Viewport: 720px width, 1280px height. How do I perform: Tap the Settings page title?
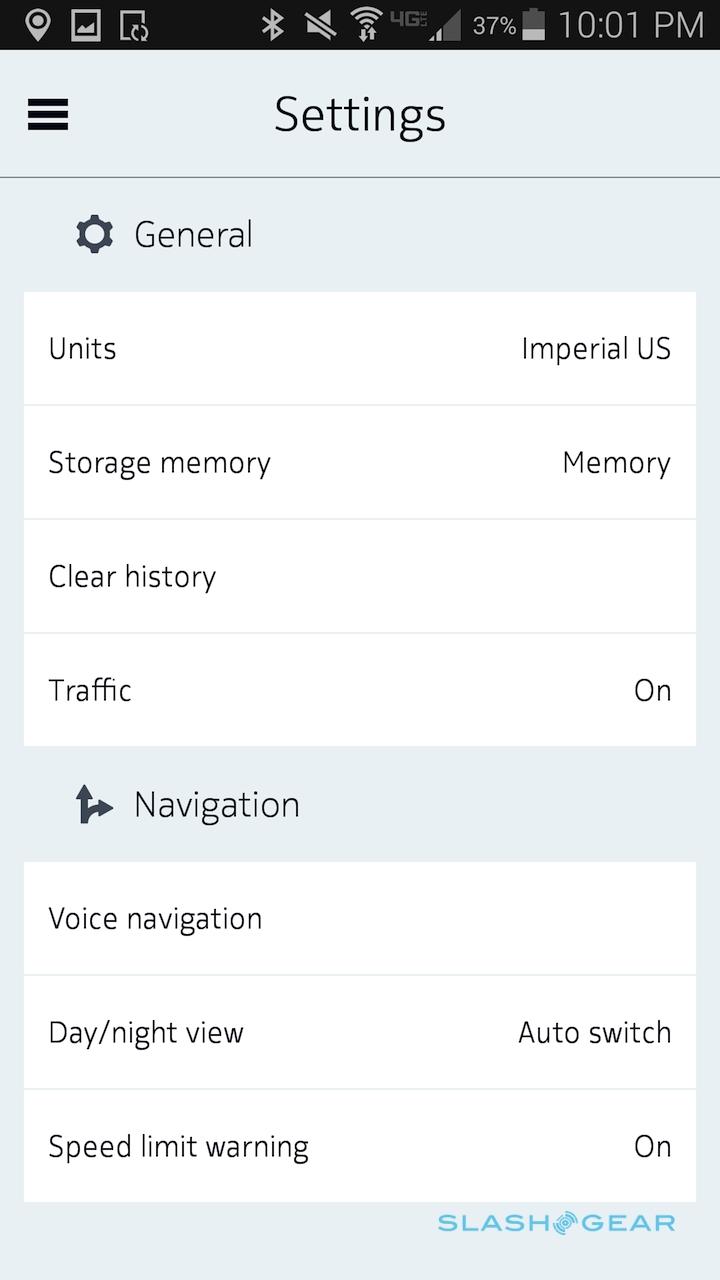tap(360, 115)
